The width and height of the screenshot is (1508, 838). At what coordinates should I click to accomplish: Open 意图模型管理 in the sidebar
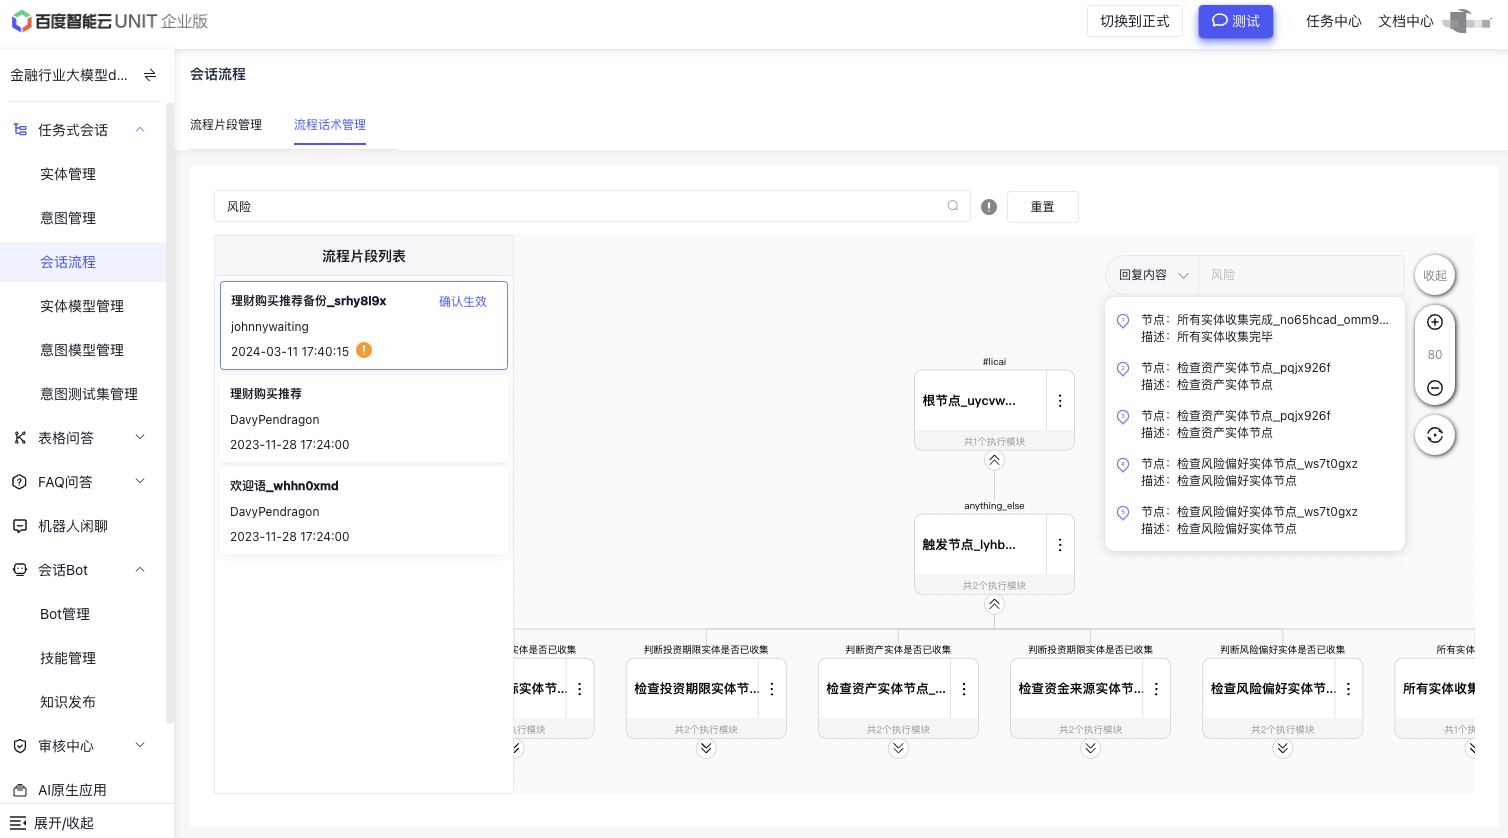tap(82, 350)
